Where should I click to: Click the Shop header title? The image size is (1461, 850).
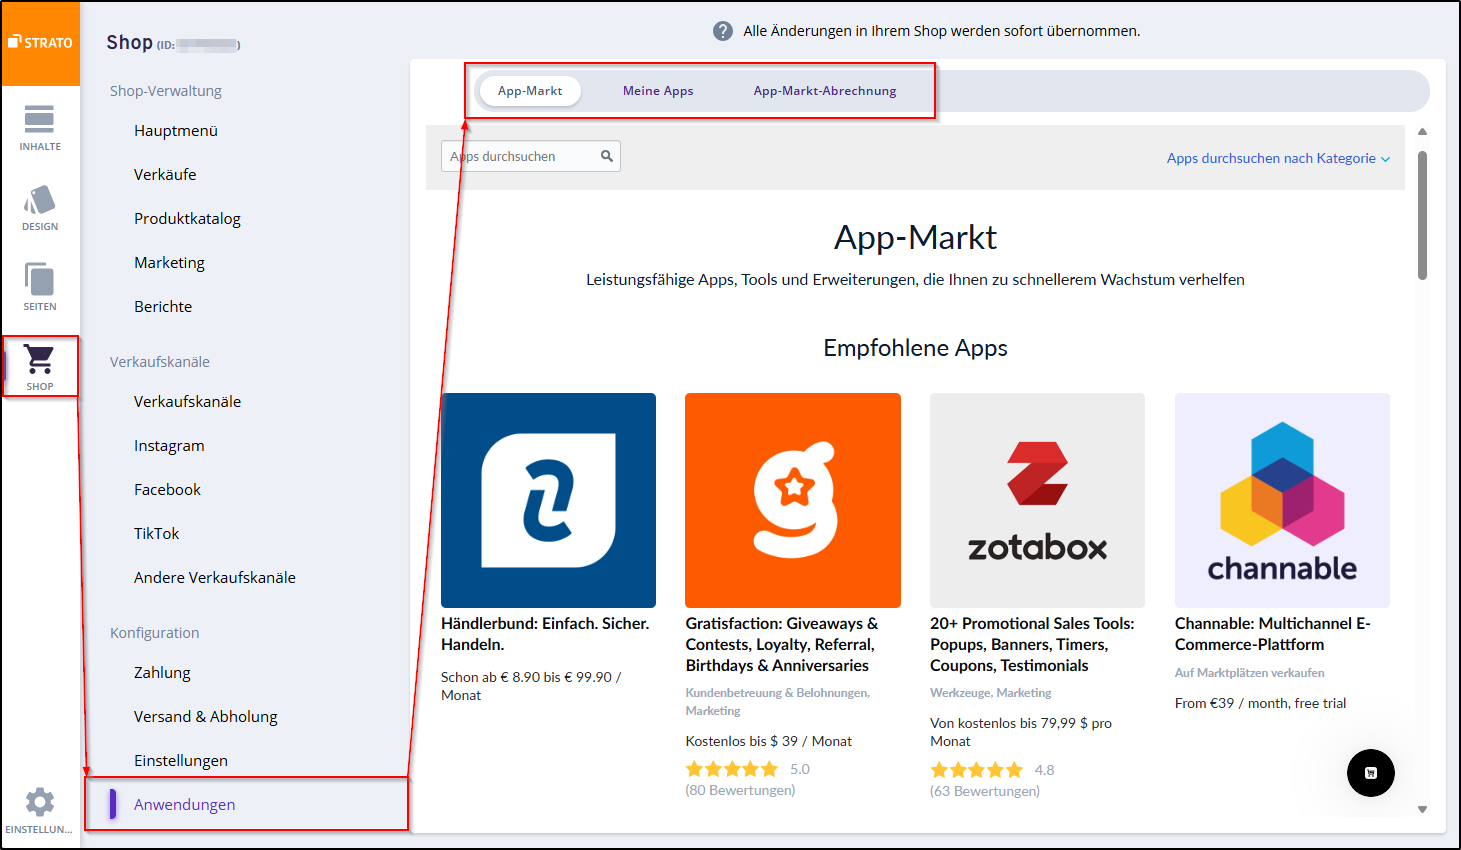[x=129, y=42]
